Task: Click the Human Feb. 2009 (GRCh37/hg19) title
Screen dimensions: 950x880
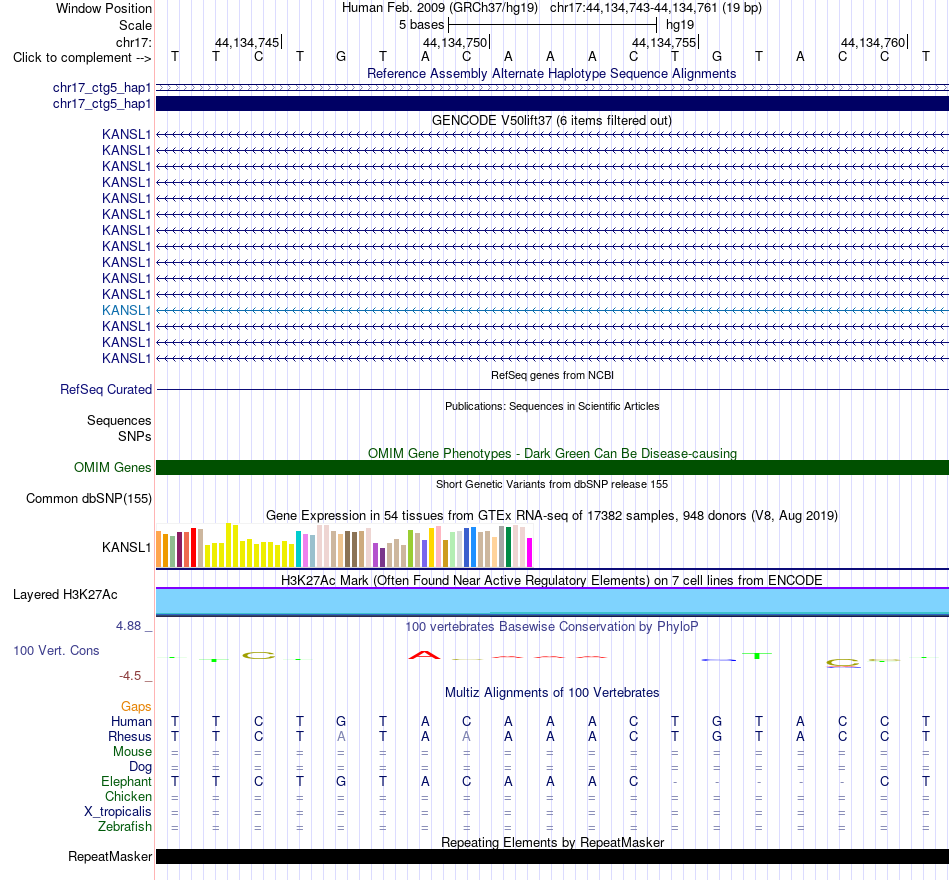Action: click(x=440, y=8)
